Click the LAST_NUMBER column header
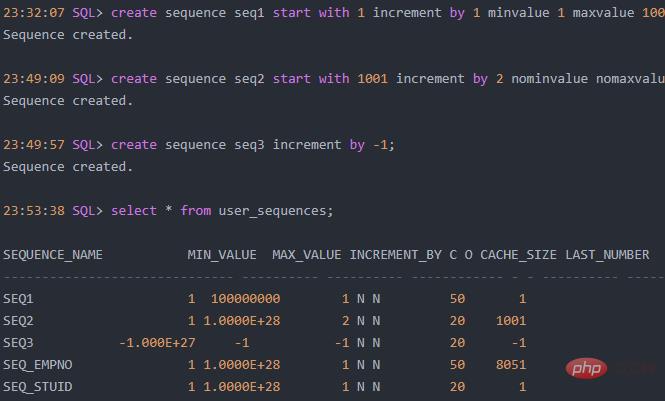The image size is (665, 401). [607, 255]
